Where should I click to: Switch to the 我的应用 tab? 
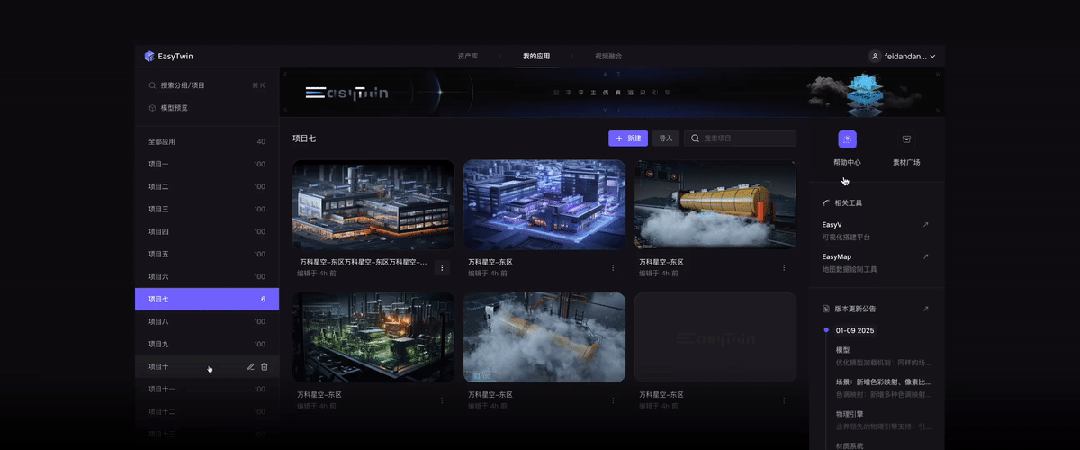coord(537,56)
